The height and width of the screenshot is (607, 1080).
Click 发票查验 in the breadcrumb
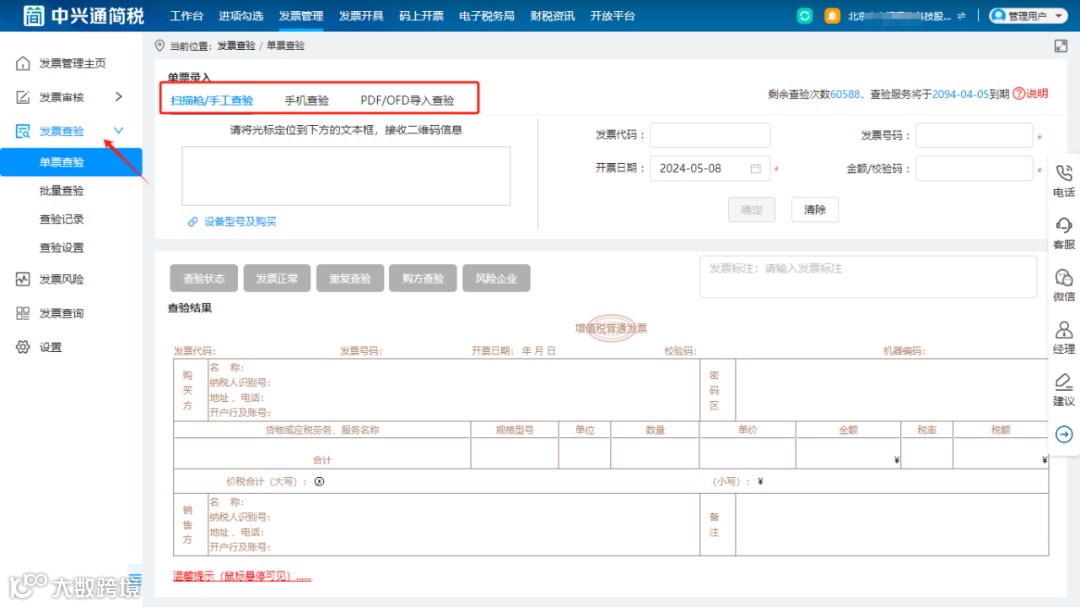coord(236,45)
